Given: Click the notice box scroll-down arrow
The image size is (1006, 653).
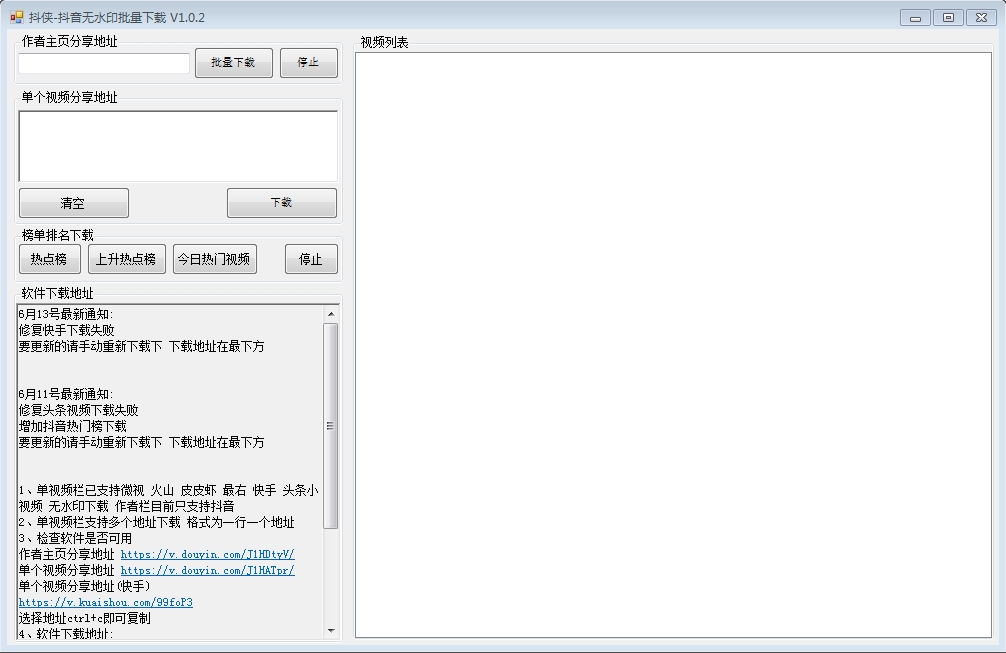Looking at the screenshot, I should pos(332,631).
